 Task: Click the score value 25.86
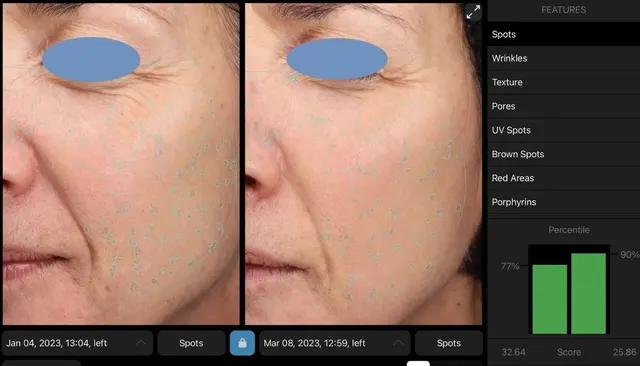[624, 352]
